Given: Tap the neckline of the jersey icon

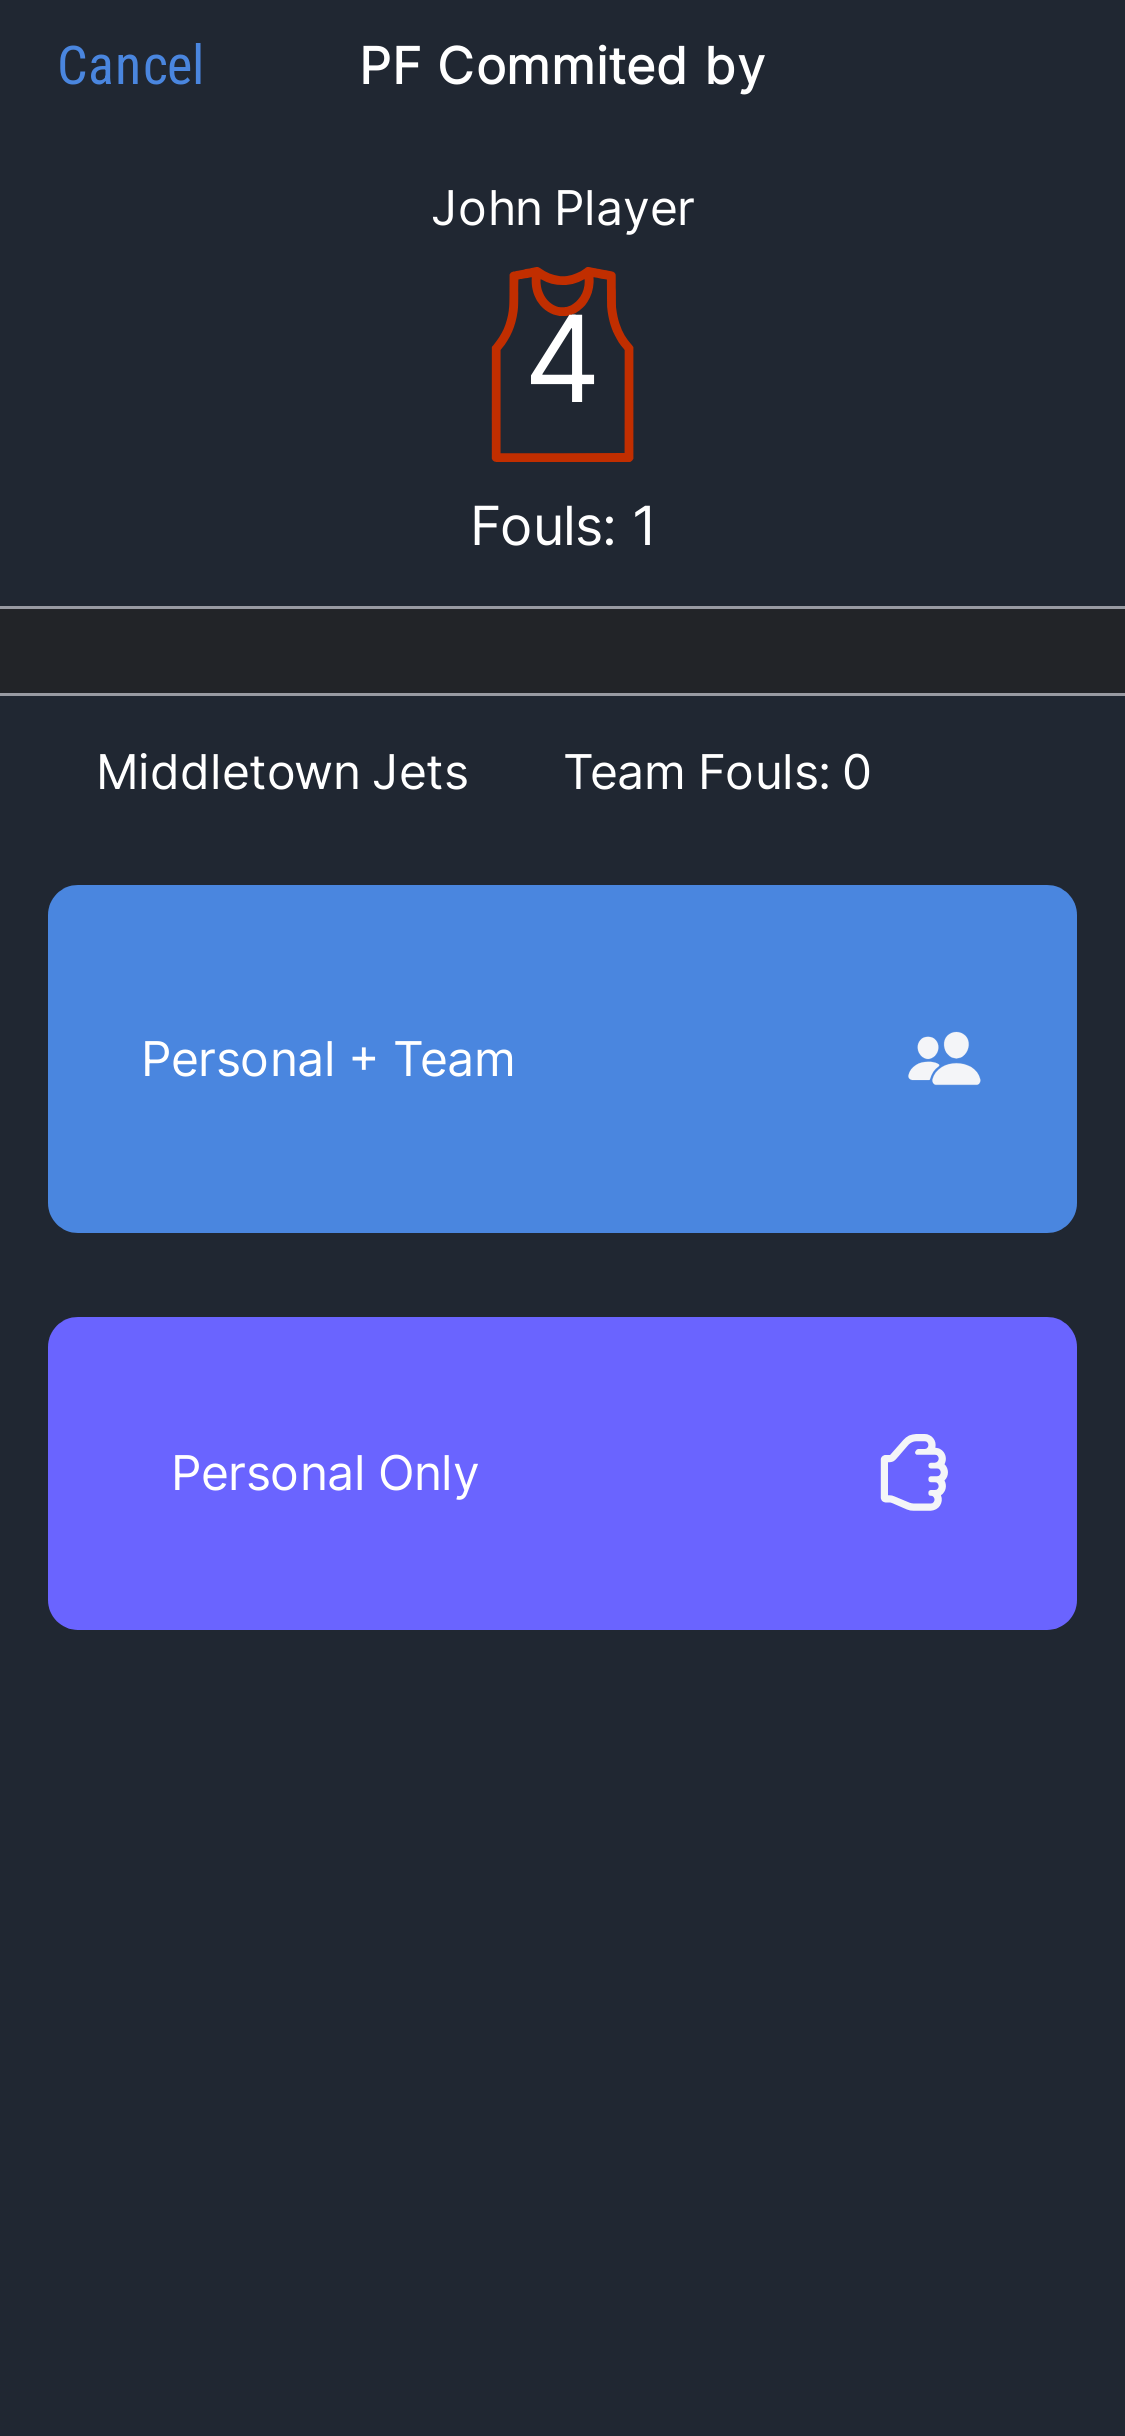Looking at the screenshot, I should [562, 290].
